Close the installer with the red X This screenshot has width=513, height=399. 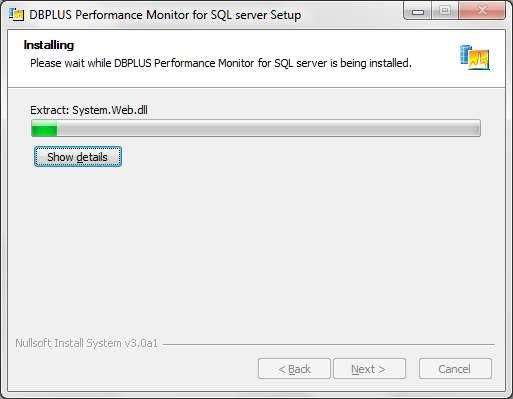[482, 11]
